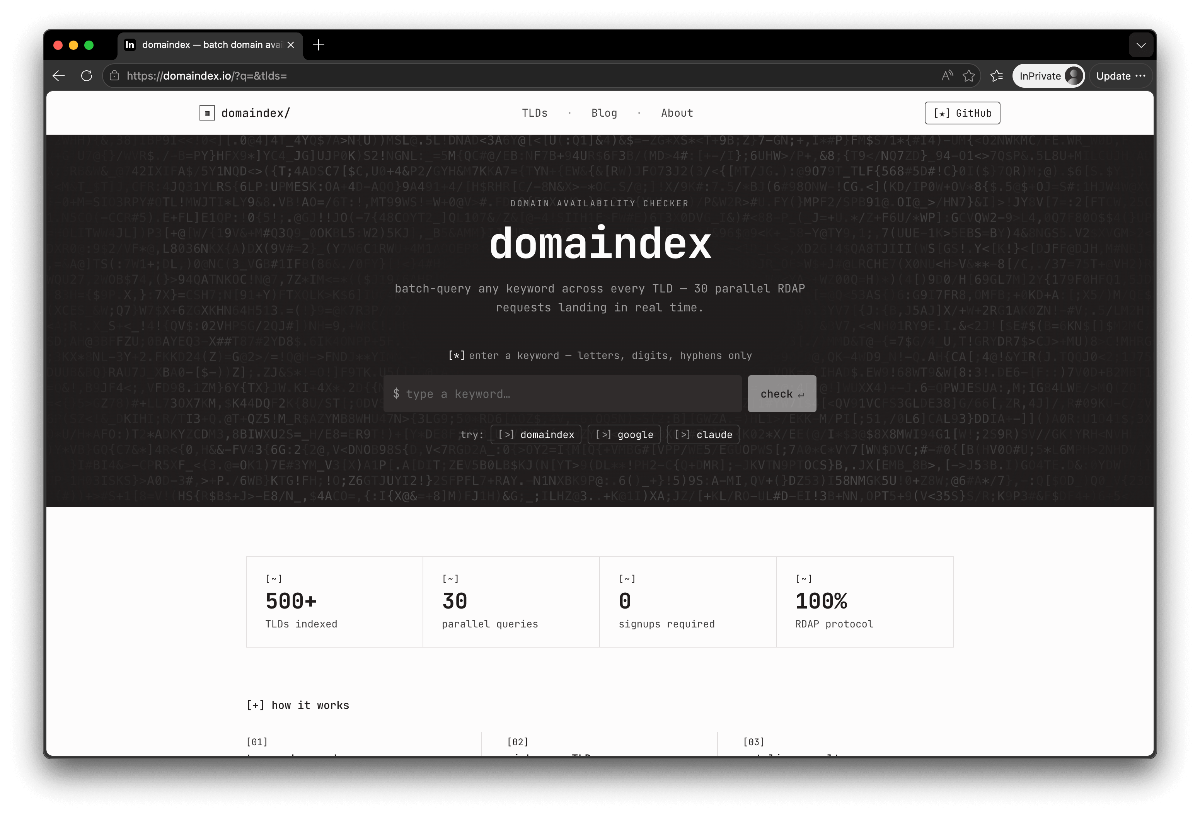Reload the page with the refresh icon

click(87, 76)
